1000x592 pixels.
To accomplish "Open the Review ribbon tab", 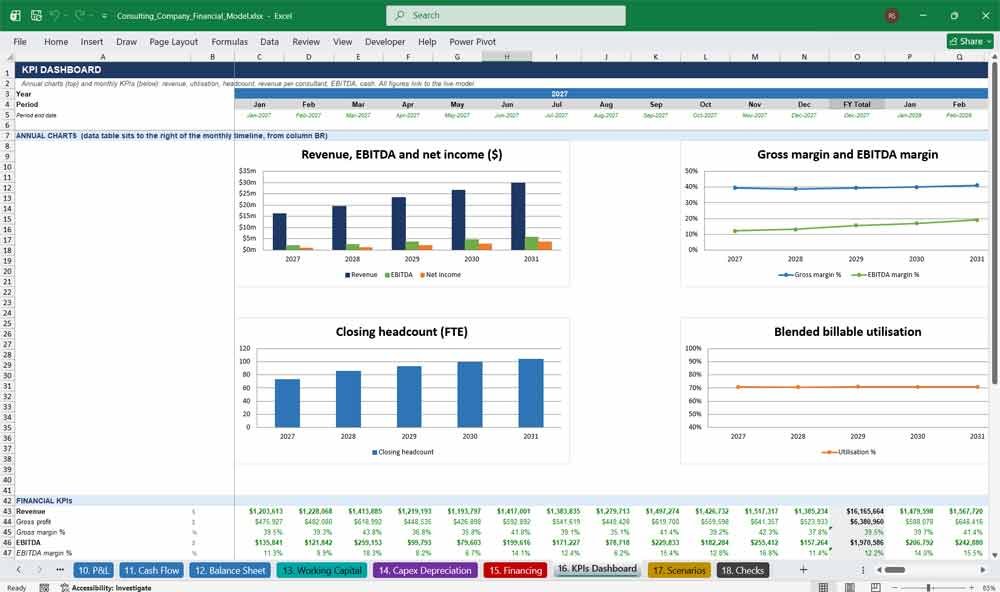I will coord(306,41).
